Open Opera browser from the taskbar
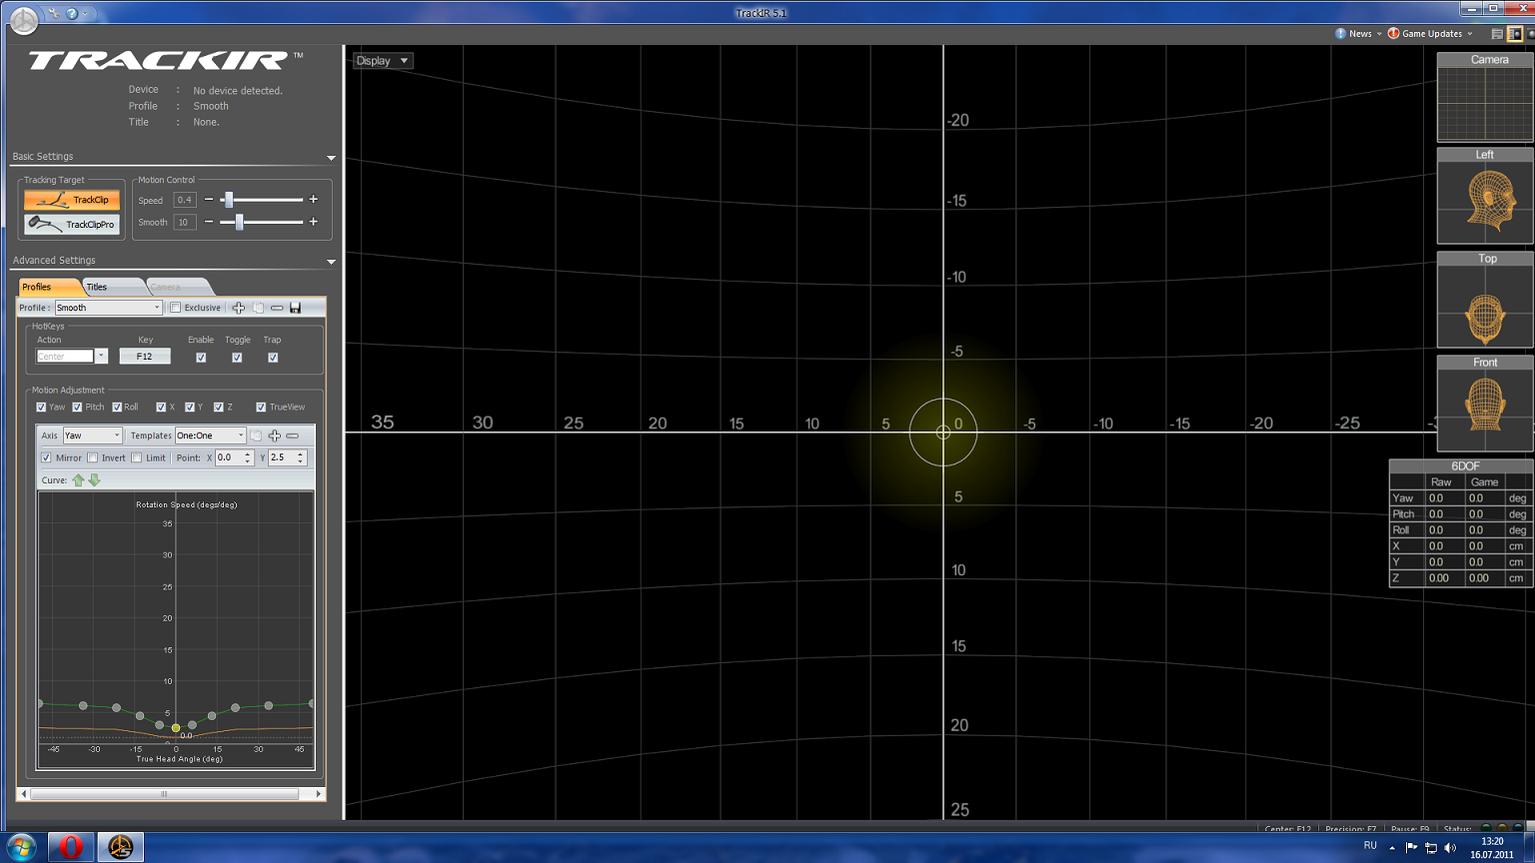Screen dimensions: 1535x863 click(70, 847)
